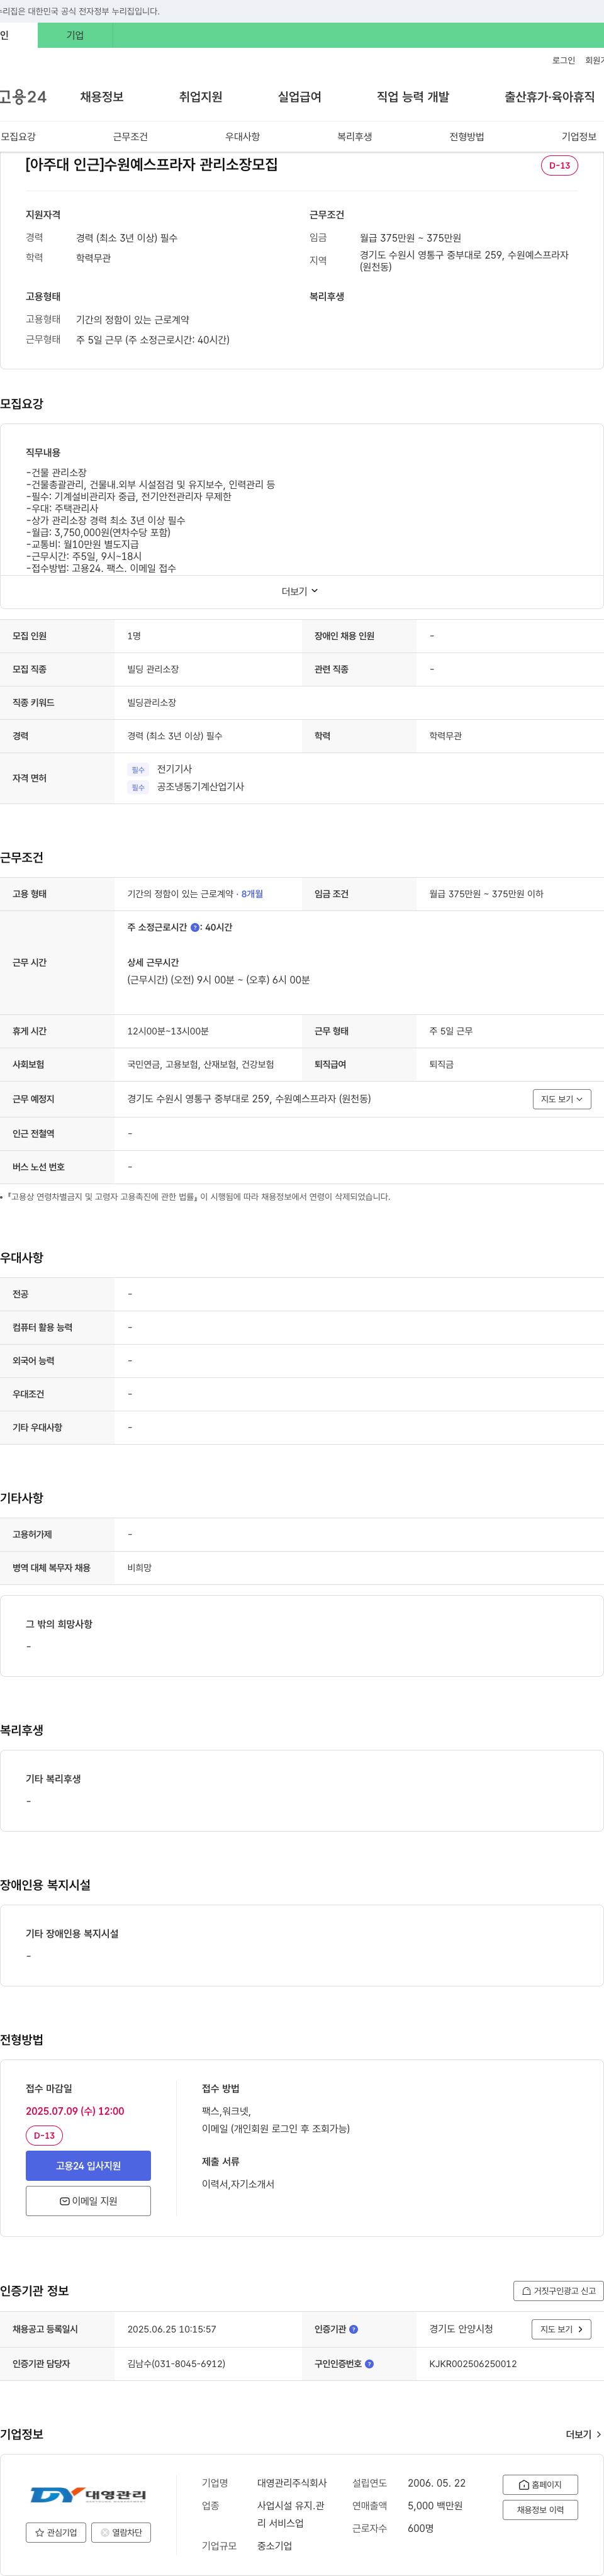Click the X circle icon on 열람차단
This screenshot has height=2576, width=604.
point(105,2532)
